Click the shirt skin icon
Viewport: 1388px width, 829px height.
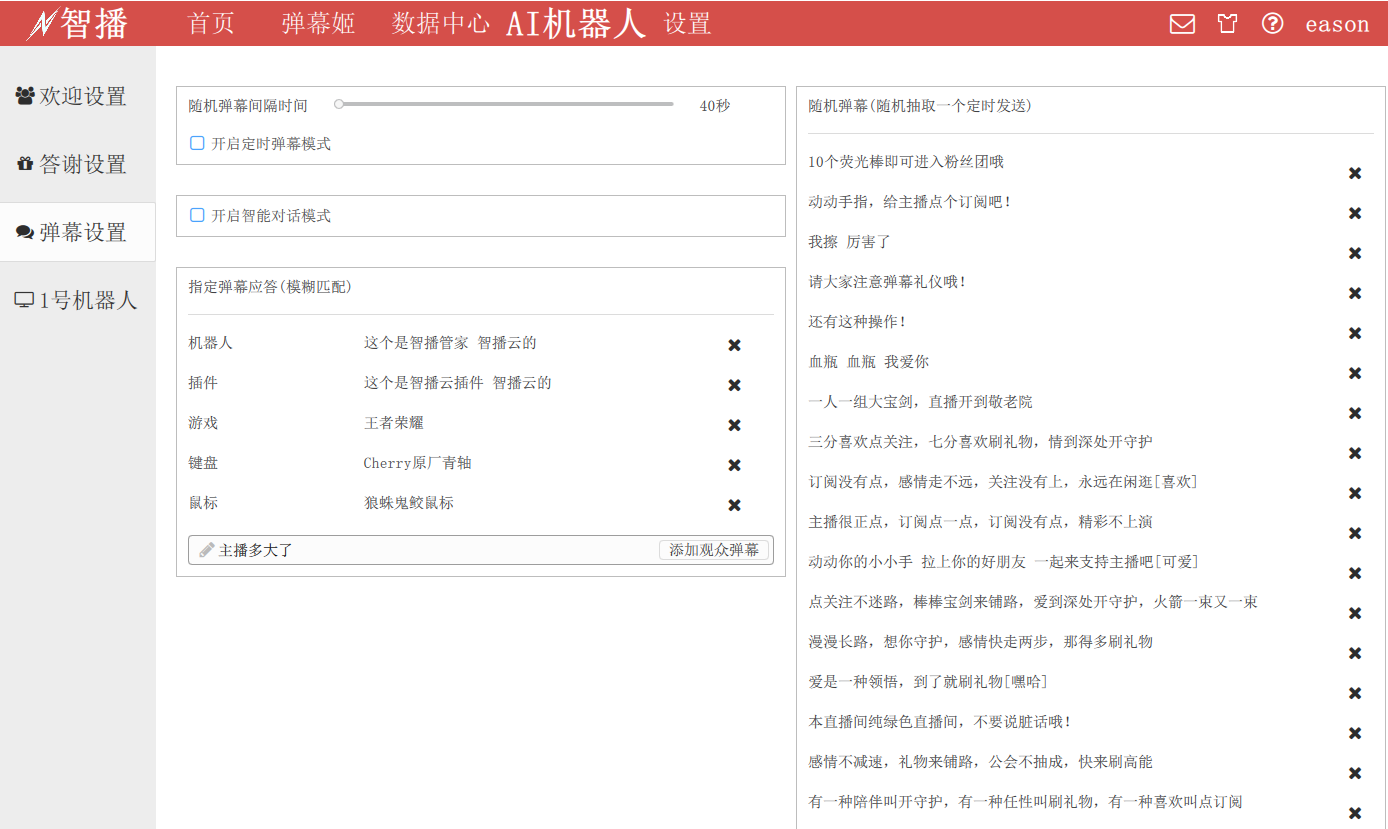1227,23
